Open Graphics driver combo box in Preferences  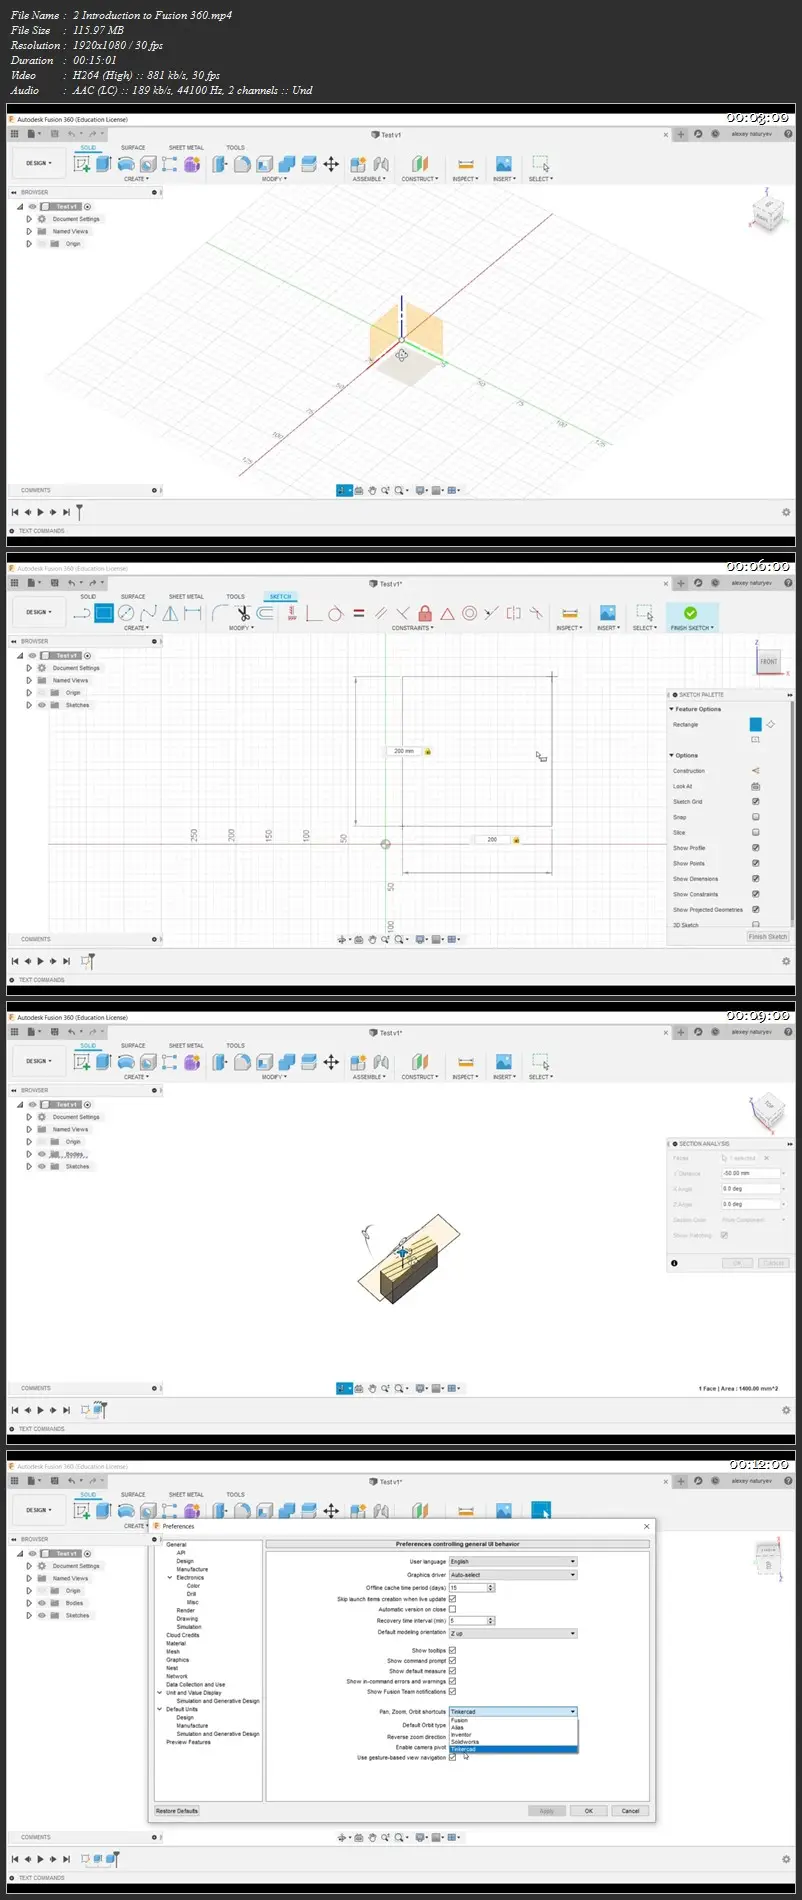coord(513,1575)
